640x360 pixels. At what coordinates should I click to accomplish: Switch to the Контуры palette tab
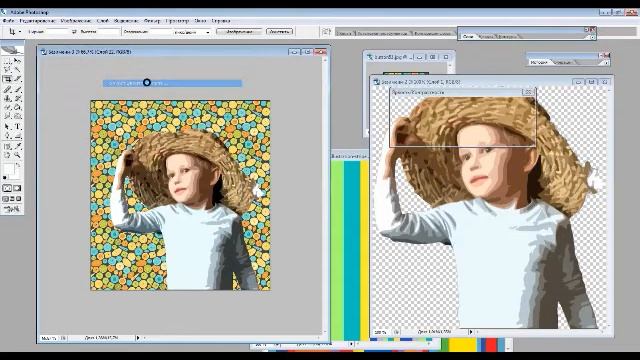507,37
